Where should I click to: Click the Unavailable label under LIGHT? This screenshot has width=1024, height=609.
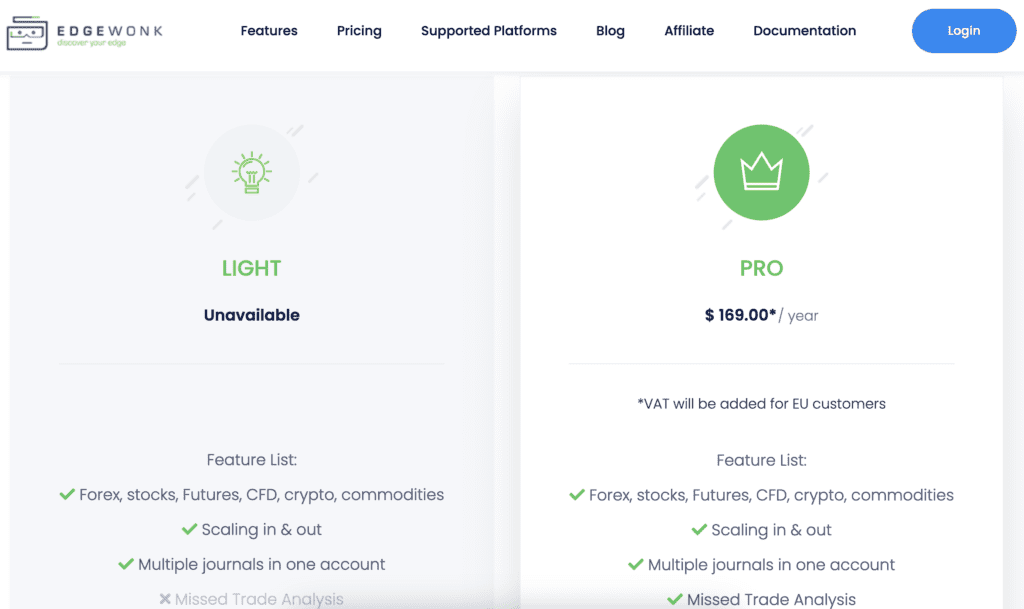pos(251,315)
